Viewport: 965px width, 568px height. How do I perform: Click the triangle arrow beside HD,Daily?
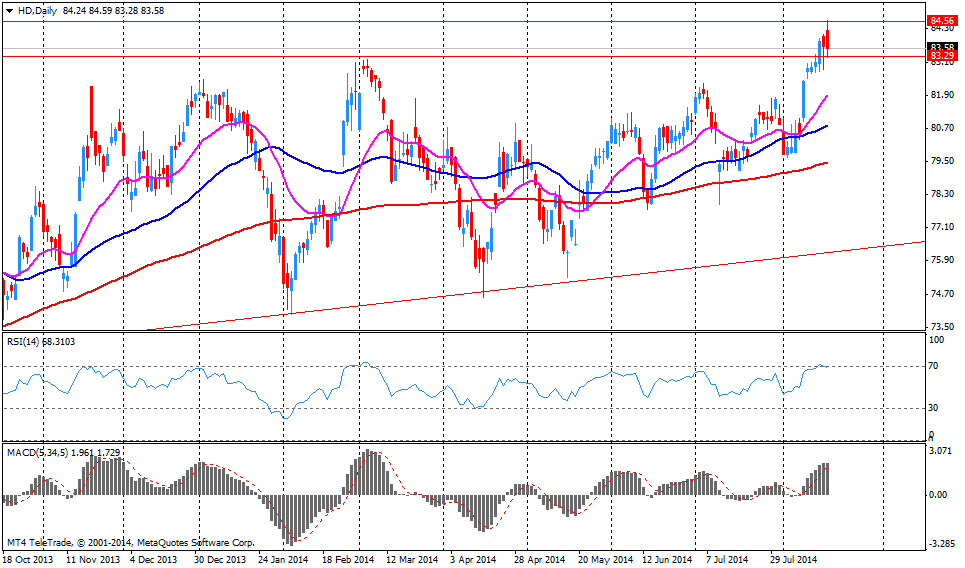[x=9, y=9]
